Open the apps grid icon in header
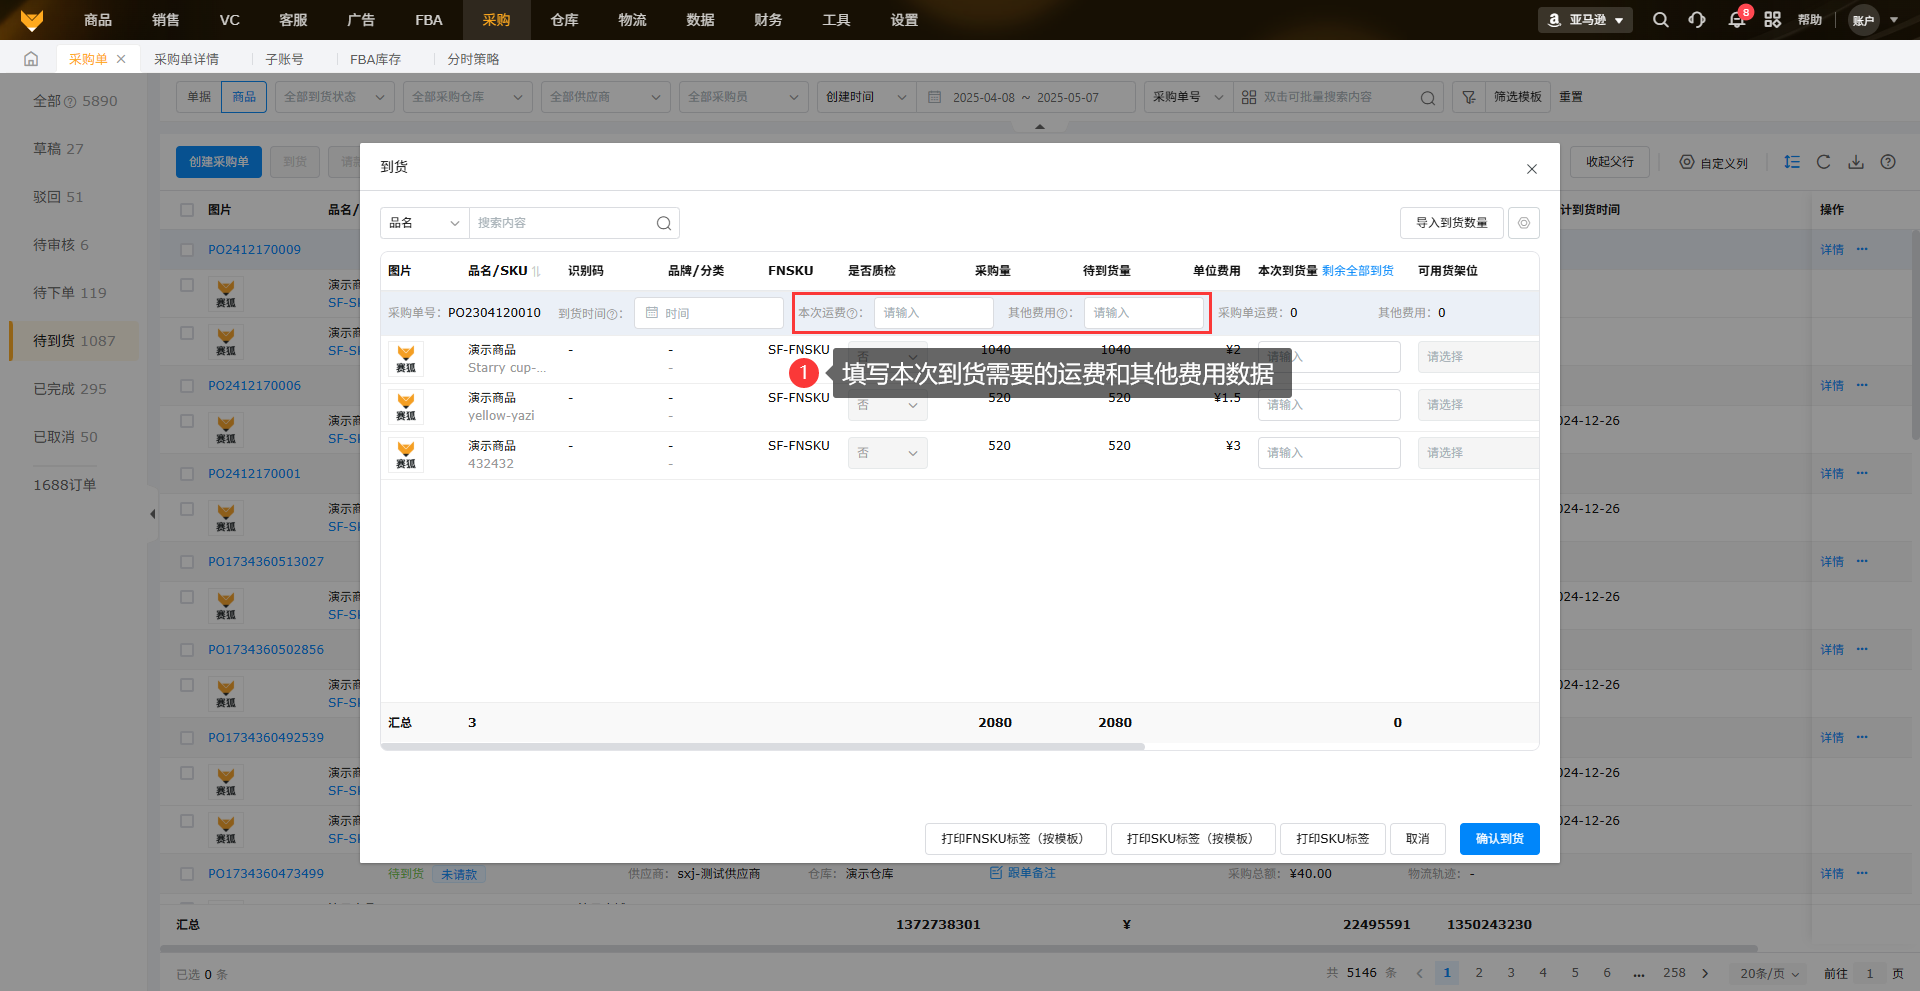 (1772, 20)
